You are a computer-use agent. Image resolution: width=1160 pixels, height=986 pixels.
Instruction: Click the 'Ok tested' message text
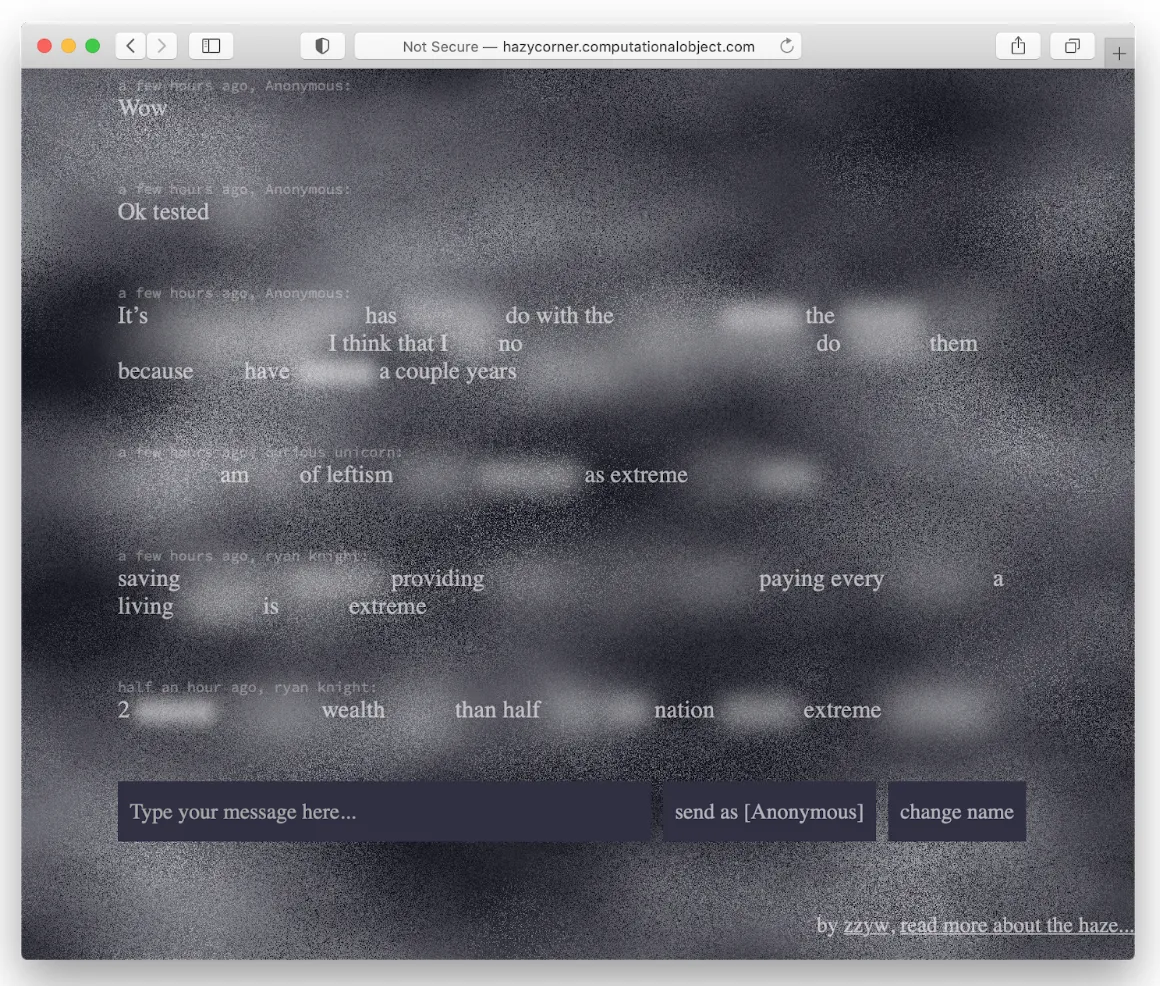pos(163,212)
